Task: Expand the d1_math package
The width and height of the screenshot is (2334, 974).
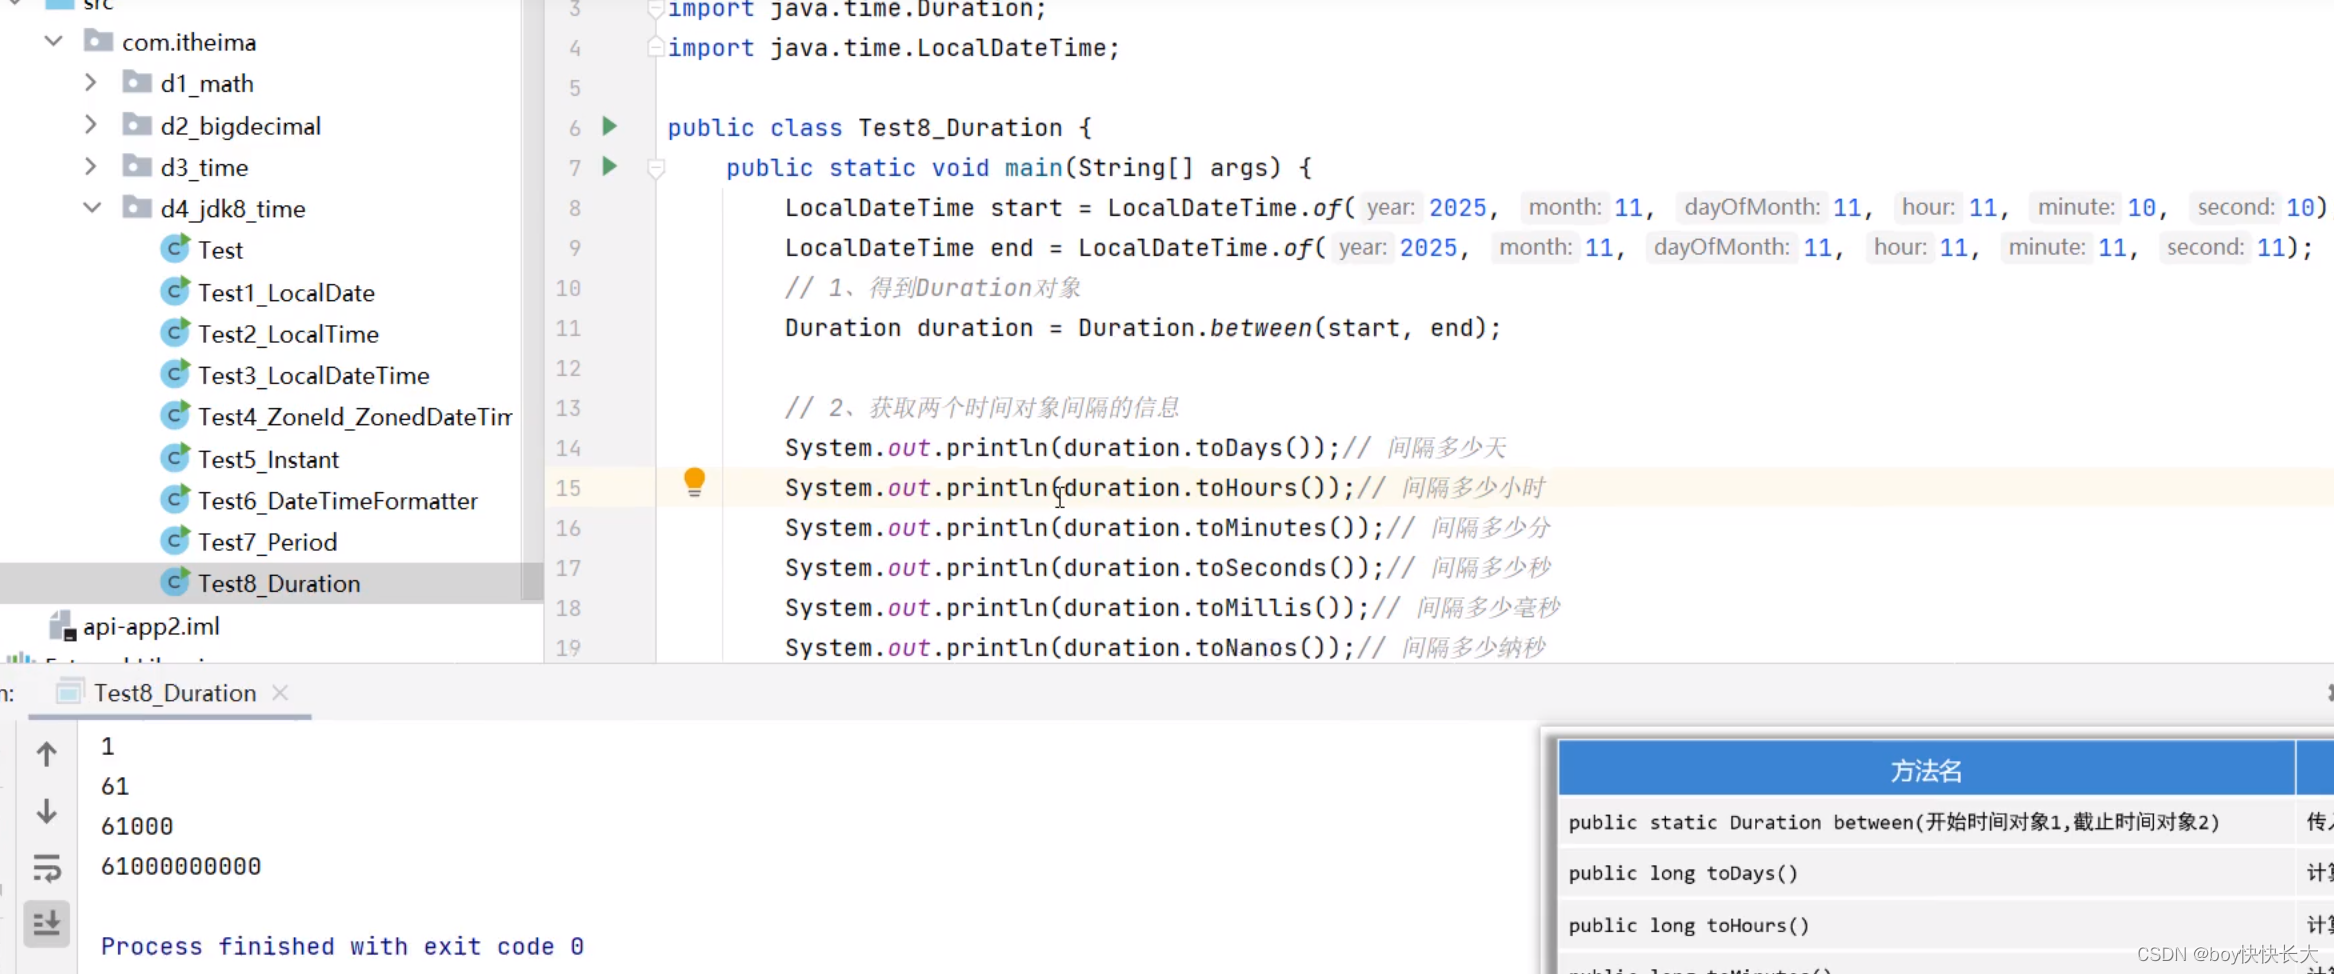Action: (x=91, y=82)
